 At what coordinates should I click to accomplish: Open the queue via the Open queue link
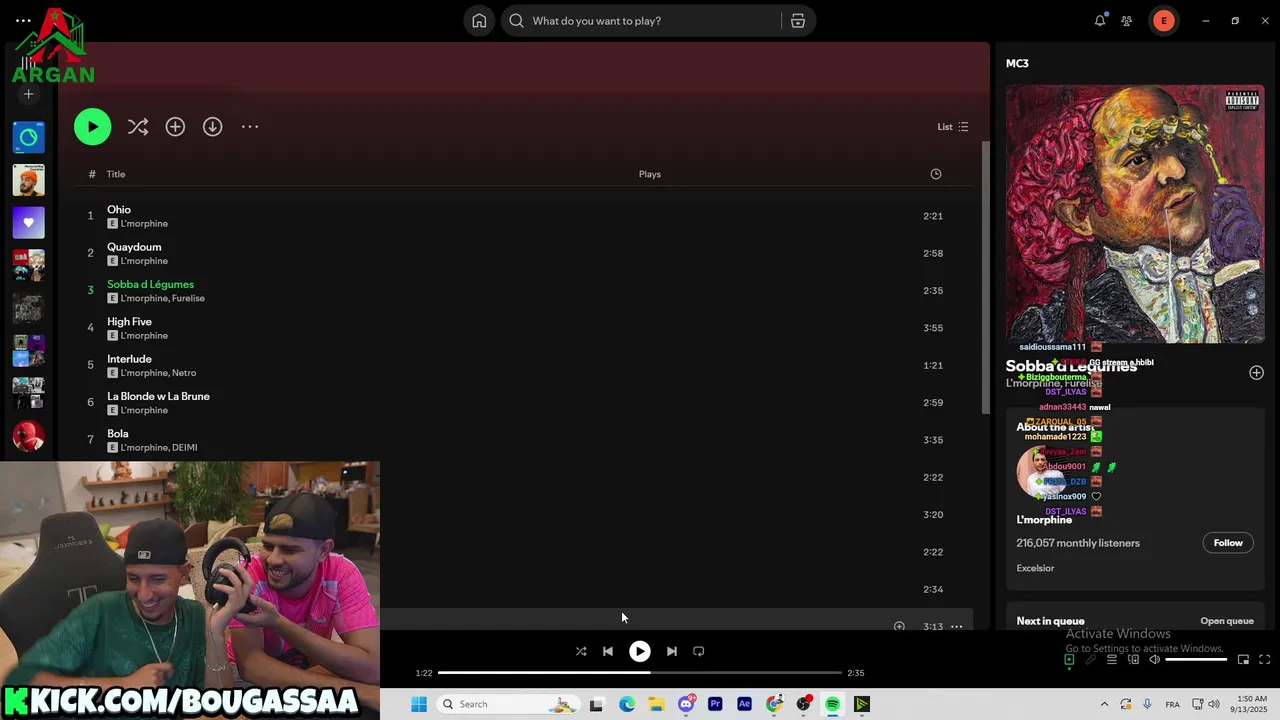[x=1227, y=621]
